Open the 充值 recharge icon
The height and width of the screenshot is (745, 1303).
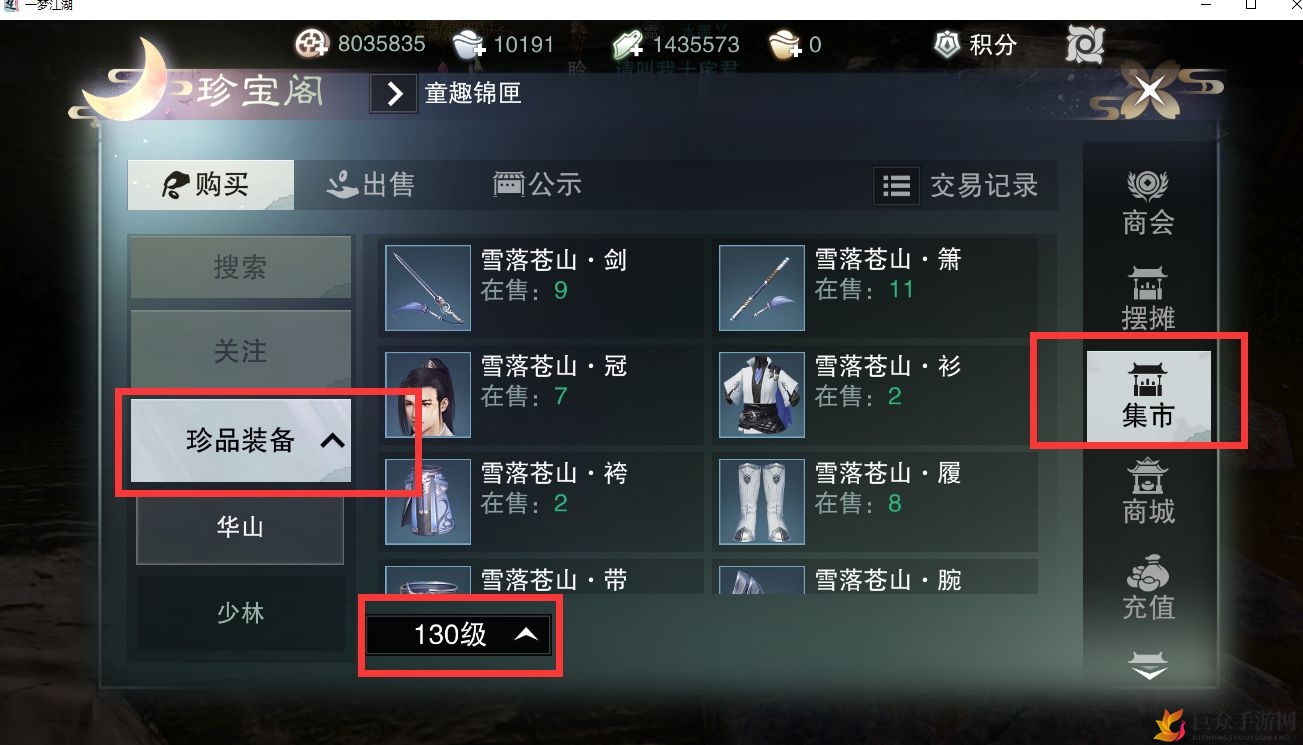[x=1148, y=590]
